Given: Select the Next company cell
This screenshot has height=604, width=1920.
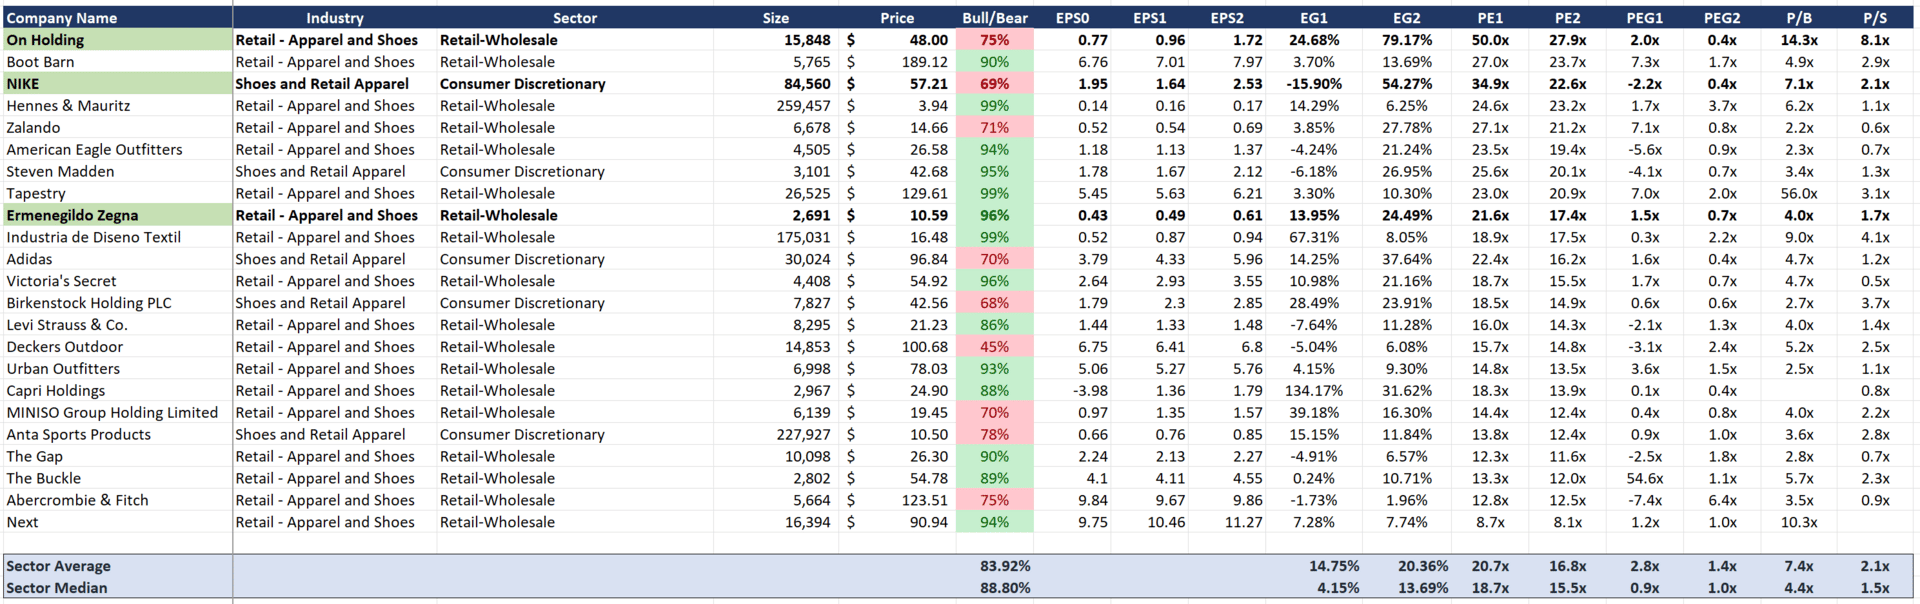Looking at the screenshot, I should [118, 523].
